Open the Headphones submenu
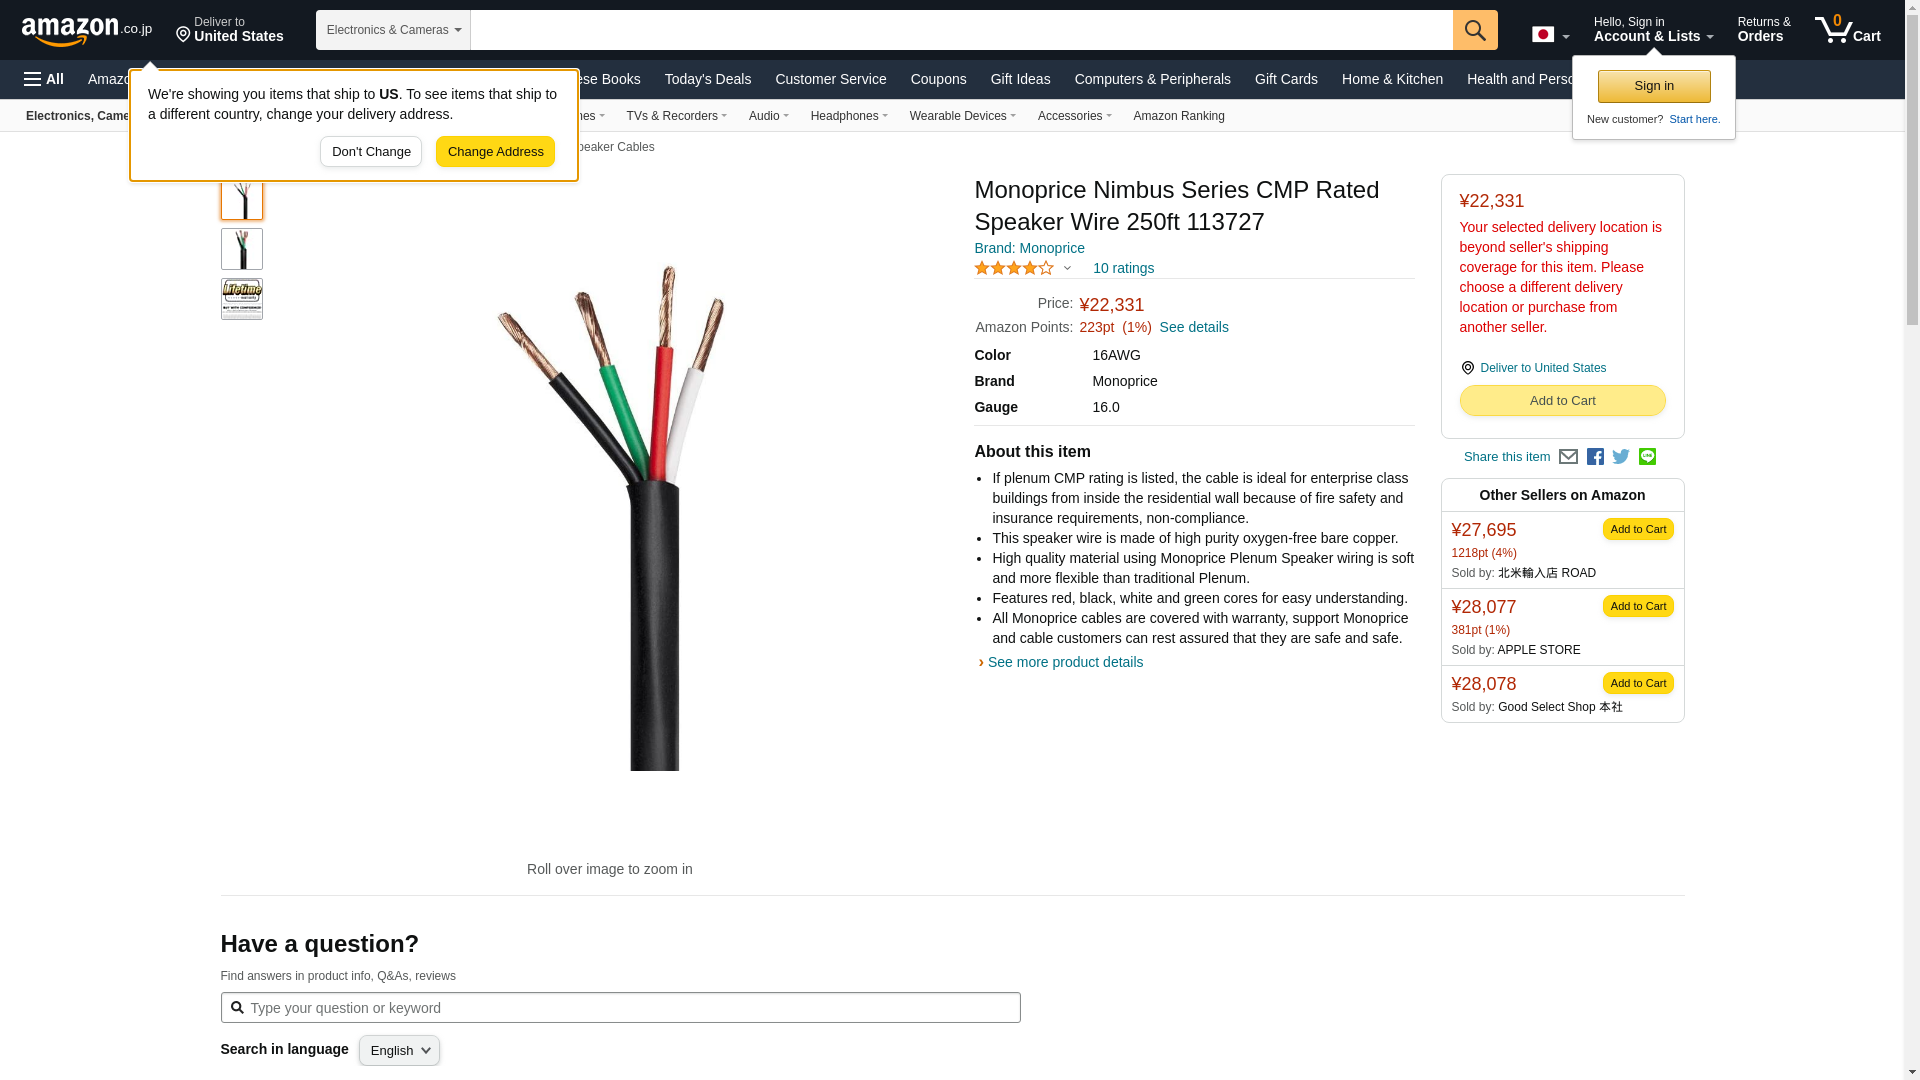Image resolution: width=1920 pixels, height=1080 pixels. [849, 116]
